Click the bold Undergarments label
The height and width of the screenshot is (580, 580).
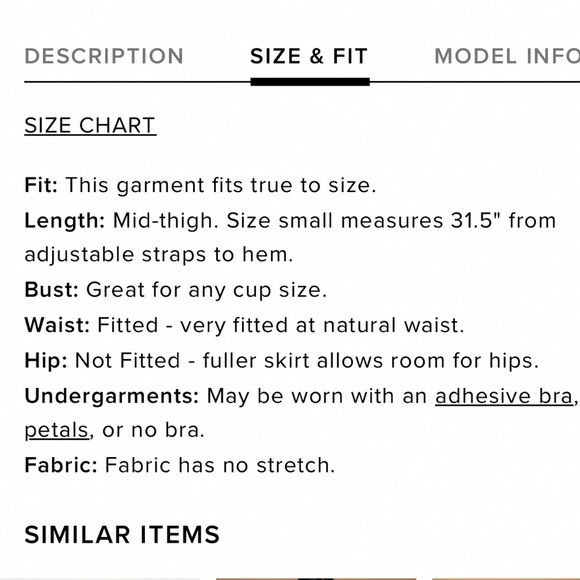(x=112, y=397)
